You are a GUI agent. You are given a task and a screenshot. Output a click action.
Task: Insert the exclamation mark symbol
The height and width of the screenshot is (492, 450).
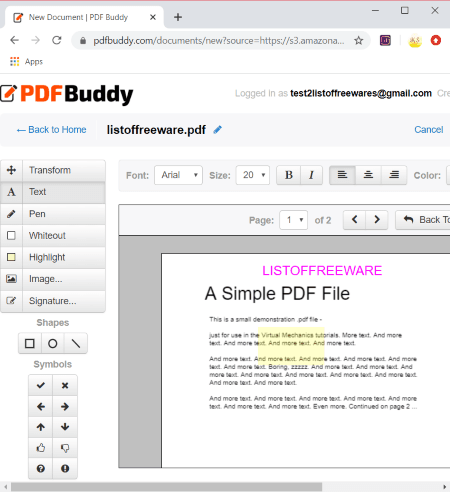click(x=65, y=469)
